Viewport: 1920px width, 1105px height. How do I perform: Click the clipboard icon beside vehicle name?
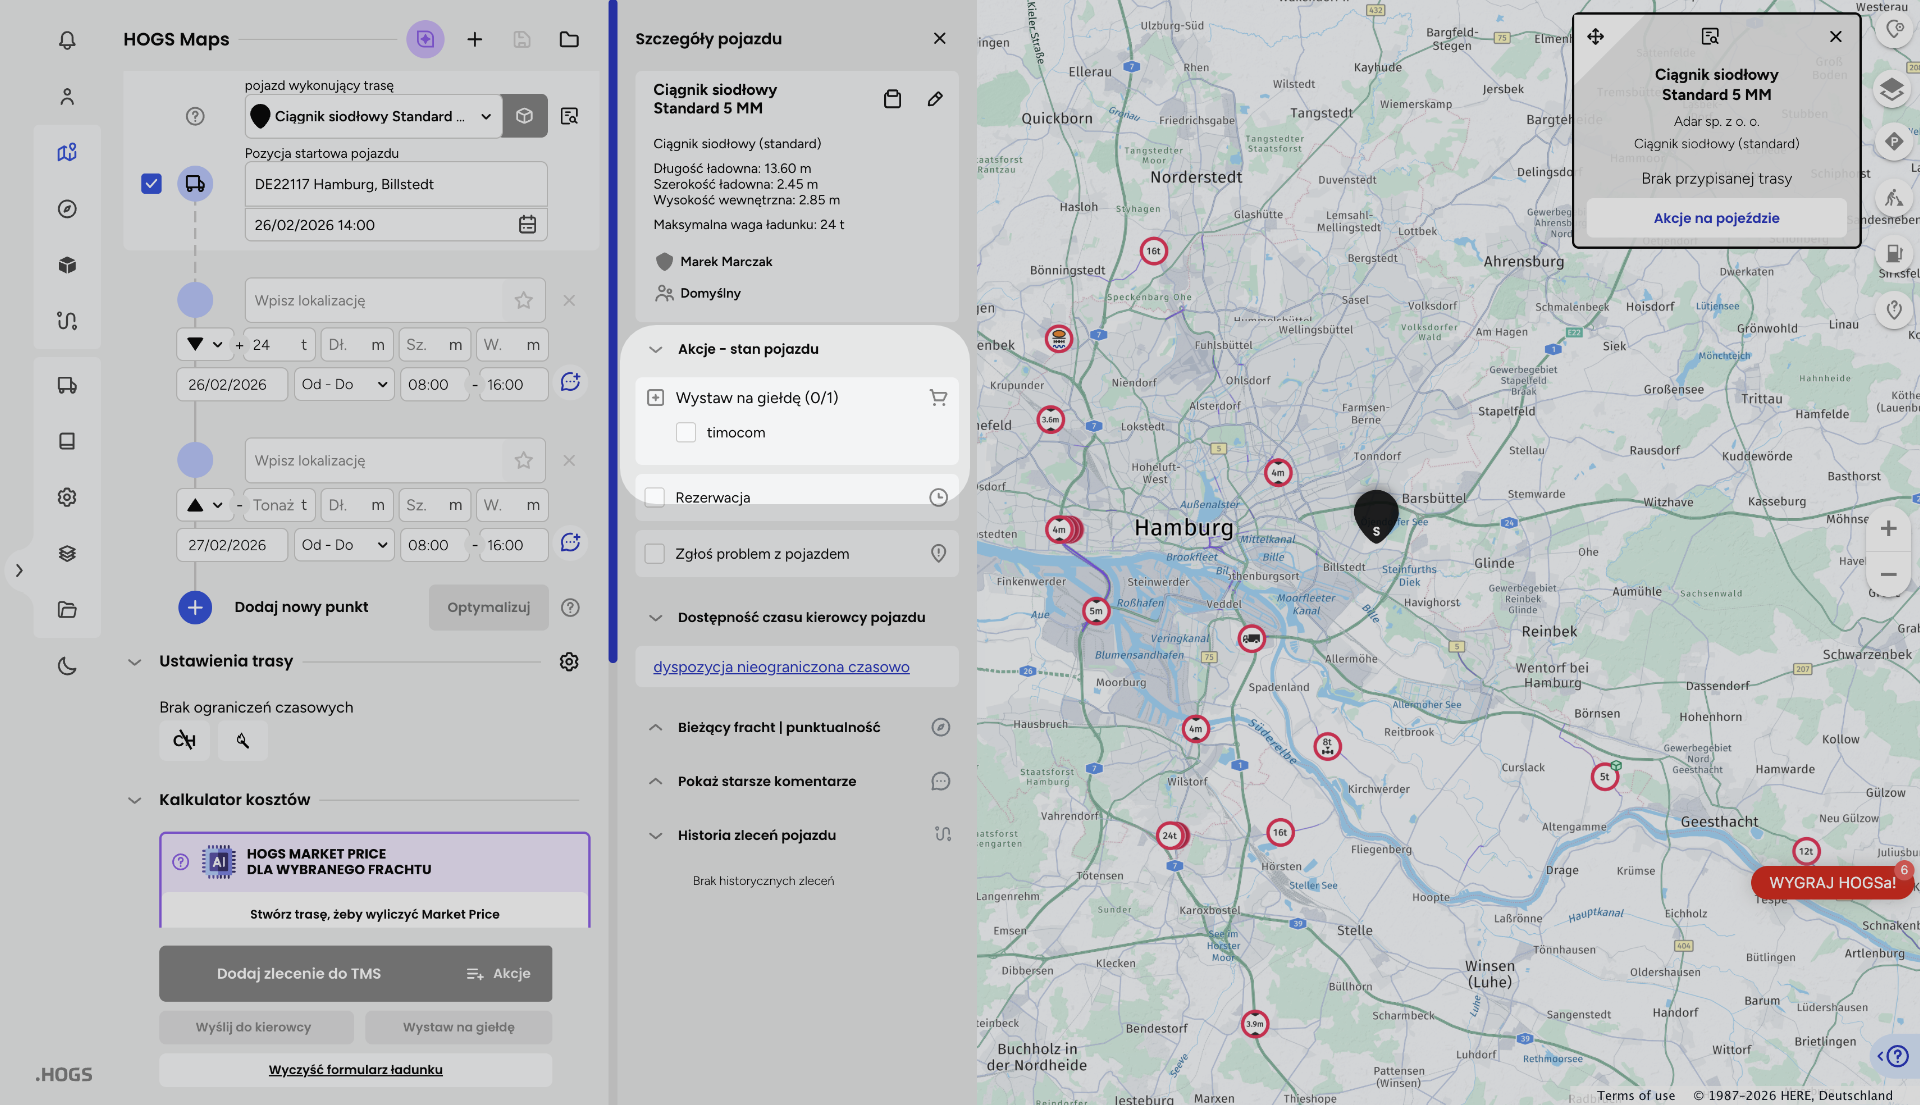tap(892, 99)
